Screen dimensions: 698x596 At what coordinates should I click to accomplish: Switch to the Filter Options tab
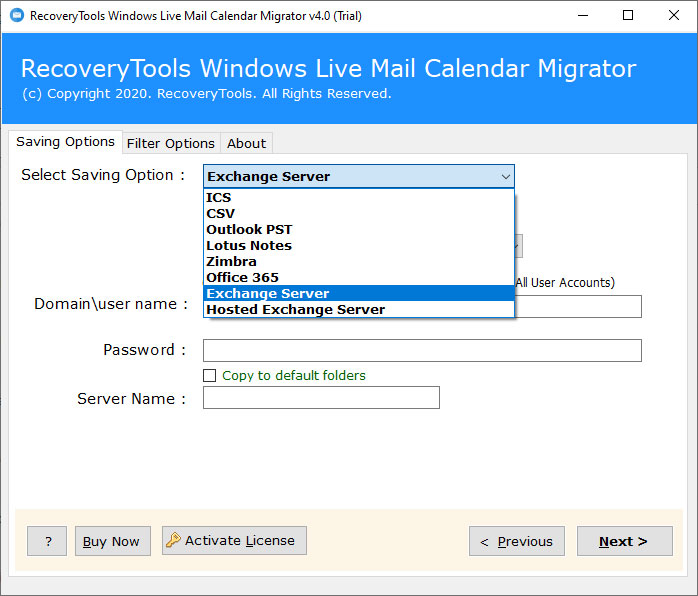(171, 143)
